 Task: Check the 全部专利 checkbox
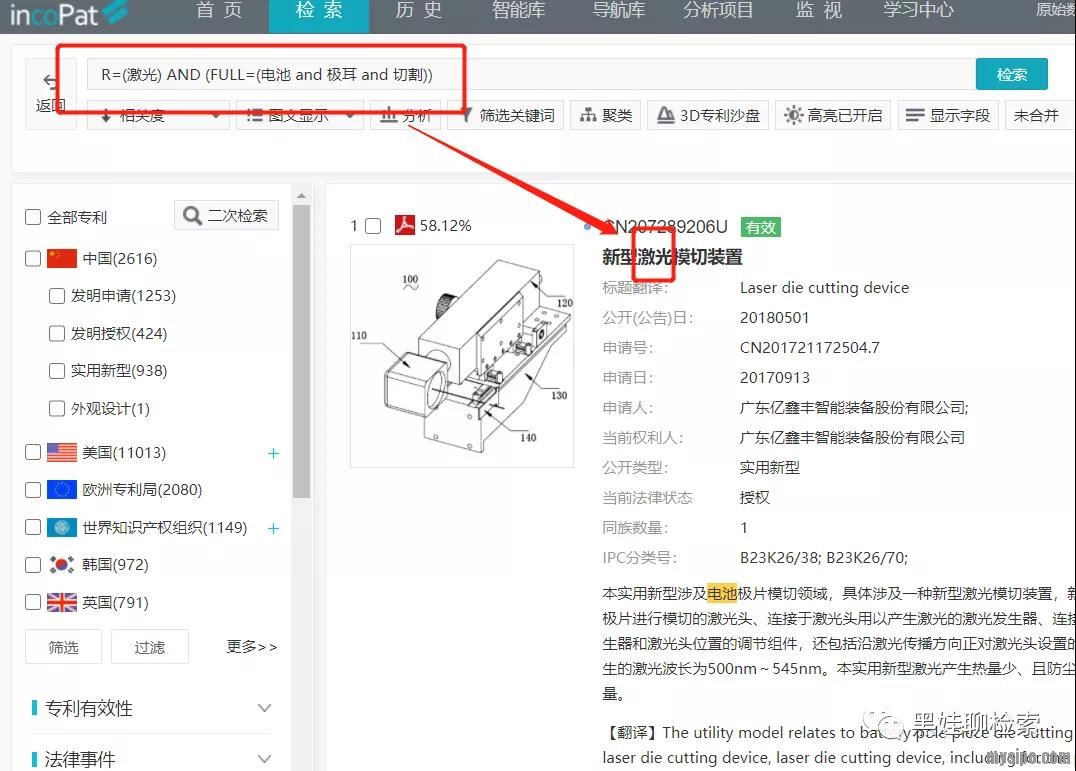[33, 217]
